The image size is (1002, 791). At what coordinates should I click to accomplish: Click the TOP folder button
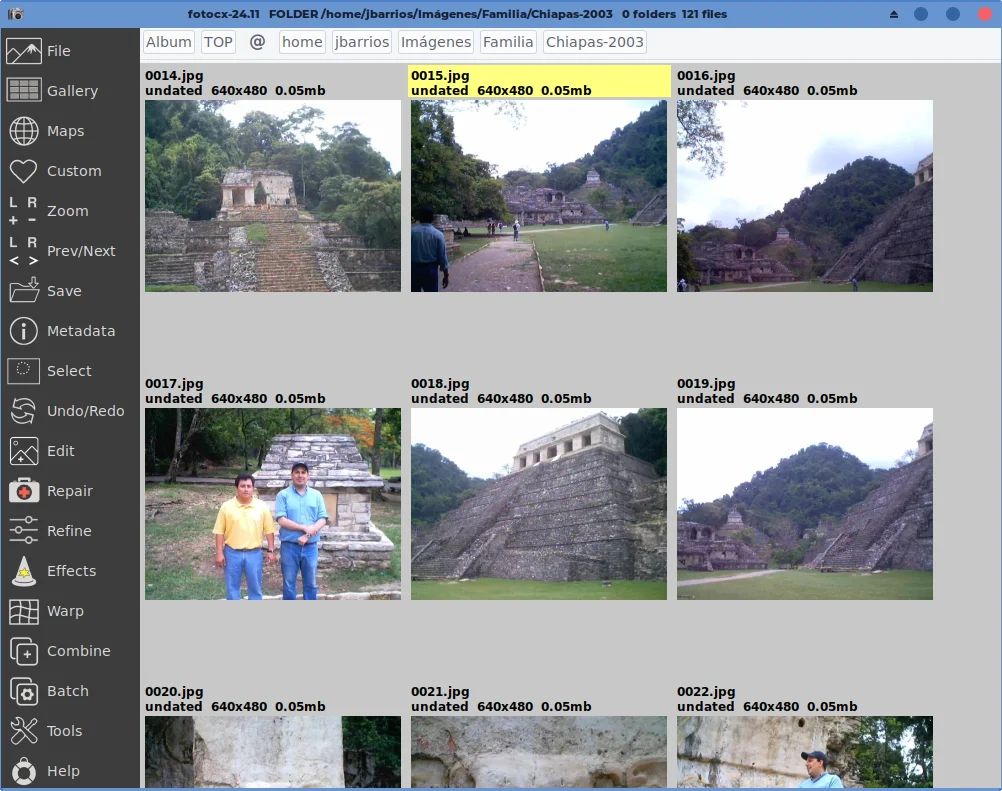click(218, 42)
